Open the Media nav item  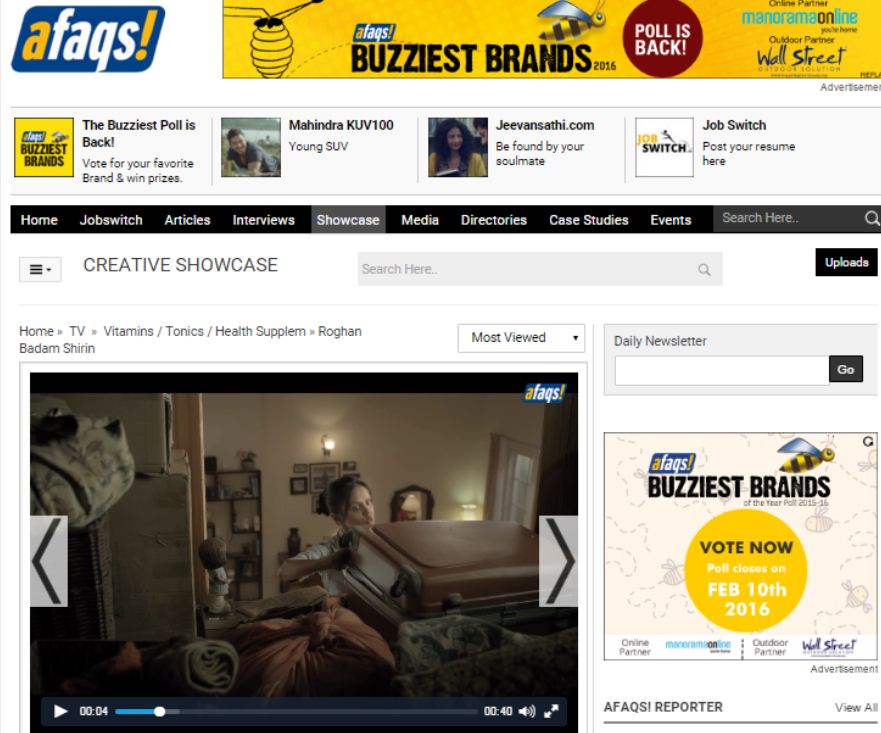click(x=420, y=220)
